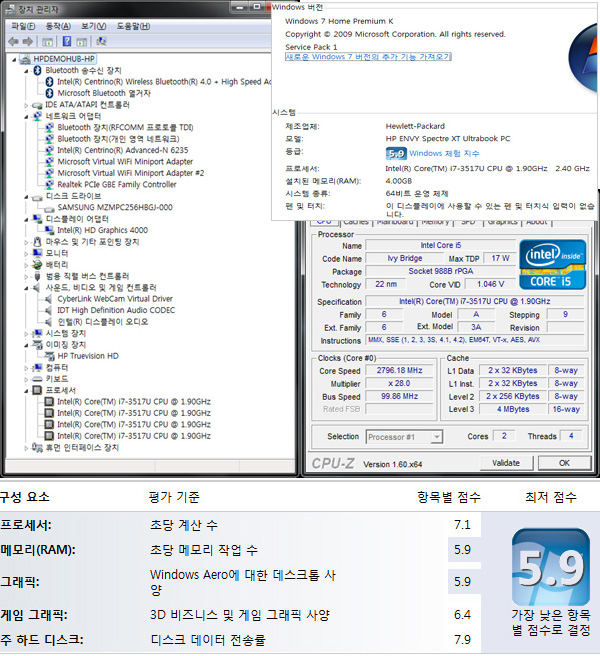Switch to the SPD tab in CPU-Z
The height and width of the screenshot is (656, 600).
(x=468, y=222)
